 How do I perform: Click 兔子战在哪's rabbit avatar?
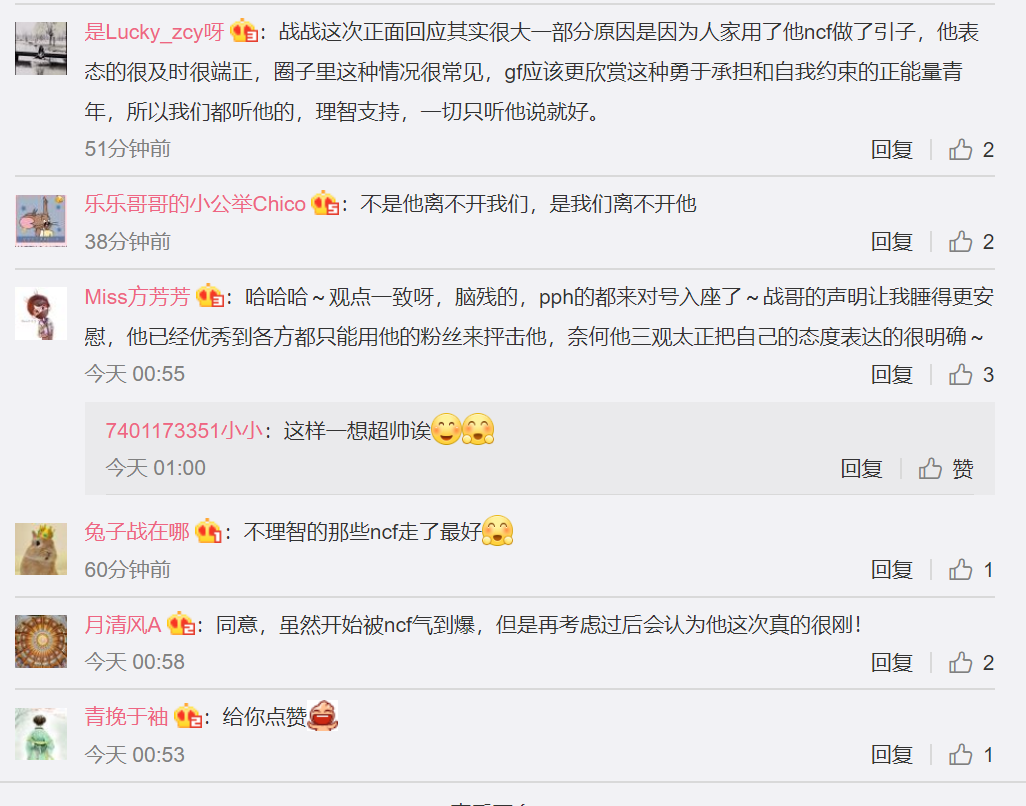[x=41, y=549]
